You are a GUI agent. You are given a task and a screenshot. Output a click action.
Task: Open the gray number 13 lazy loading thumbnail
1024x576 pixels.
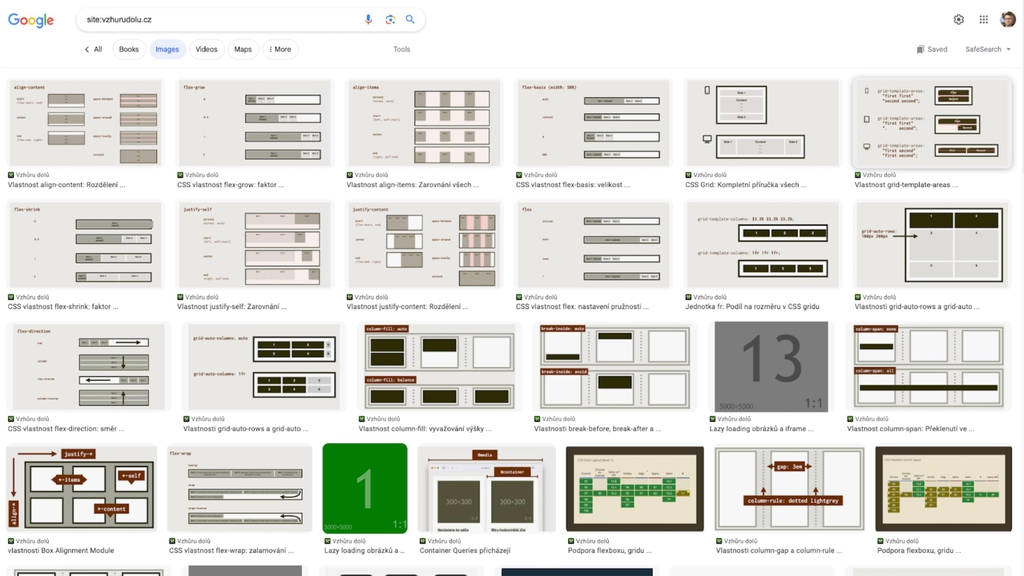click(771, 365)
